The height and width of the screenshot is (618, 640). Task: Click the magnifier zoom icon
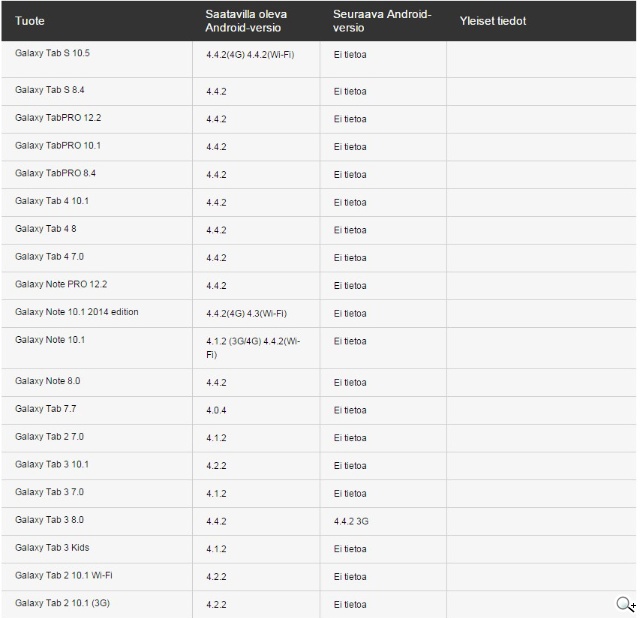[x=625, y=603]
